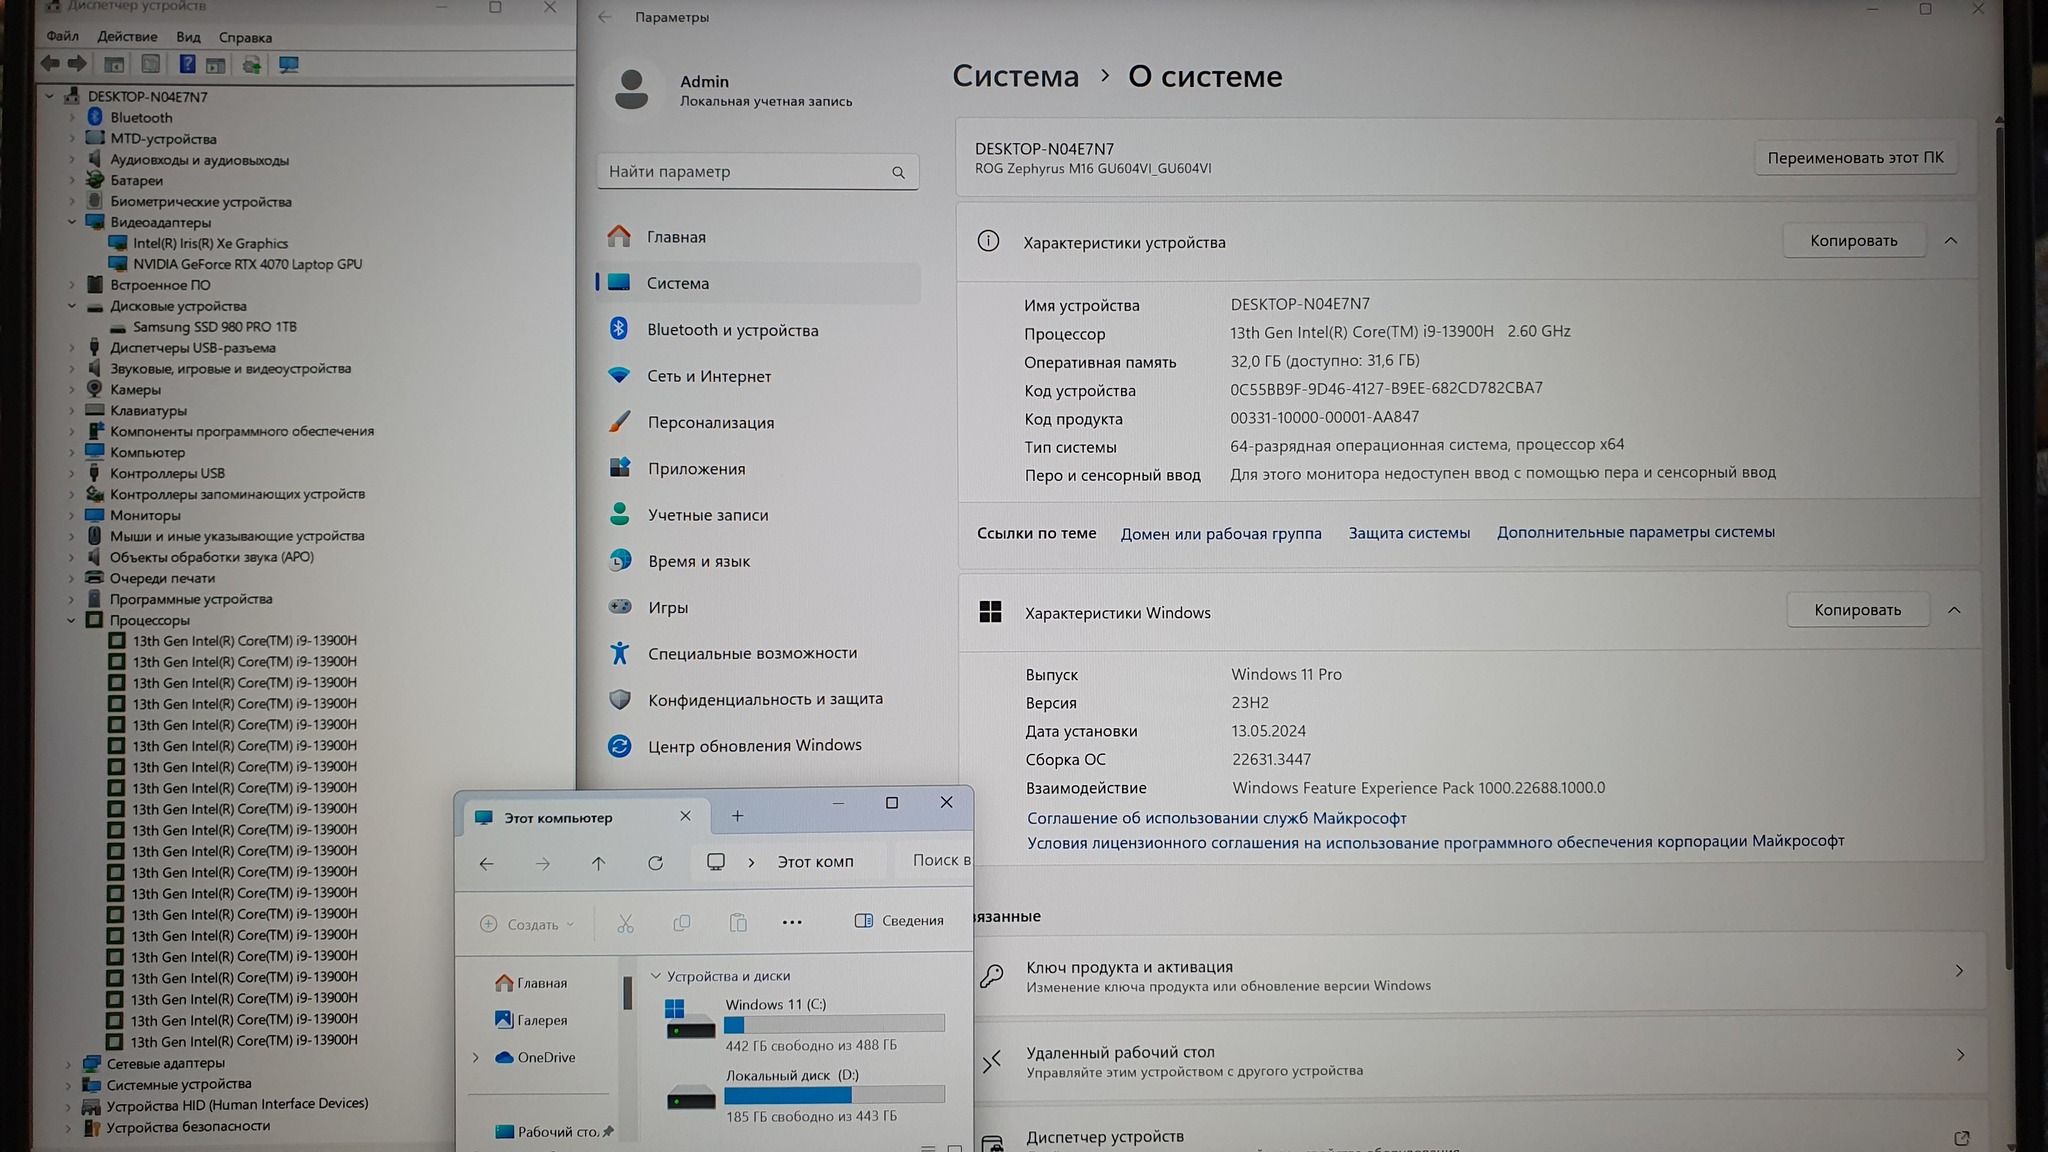
Task: Click the three-dots more options in Explorer
Action: (x=792, y=923)
